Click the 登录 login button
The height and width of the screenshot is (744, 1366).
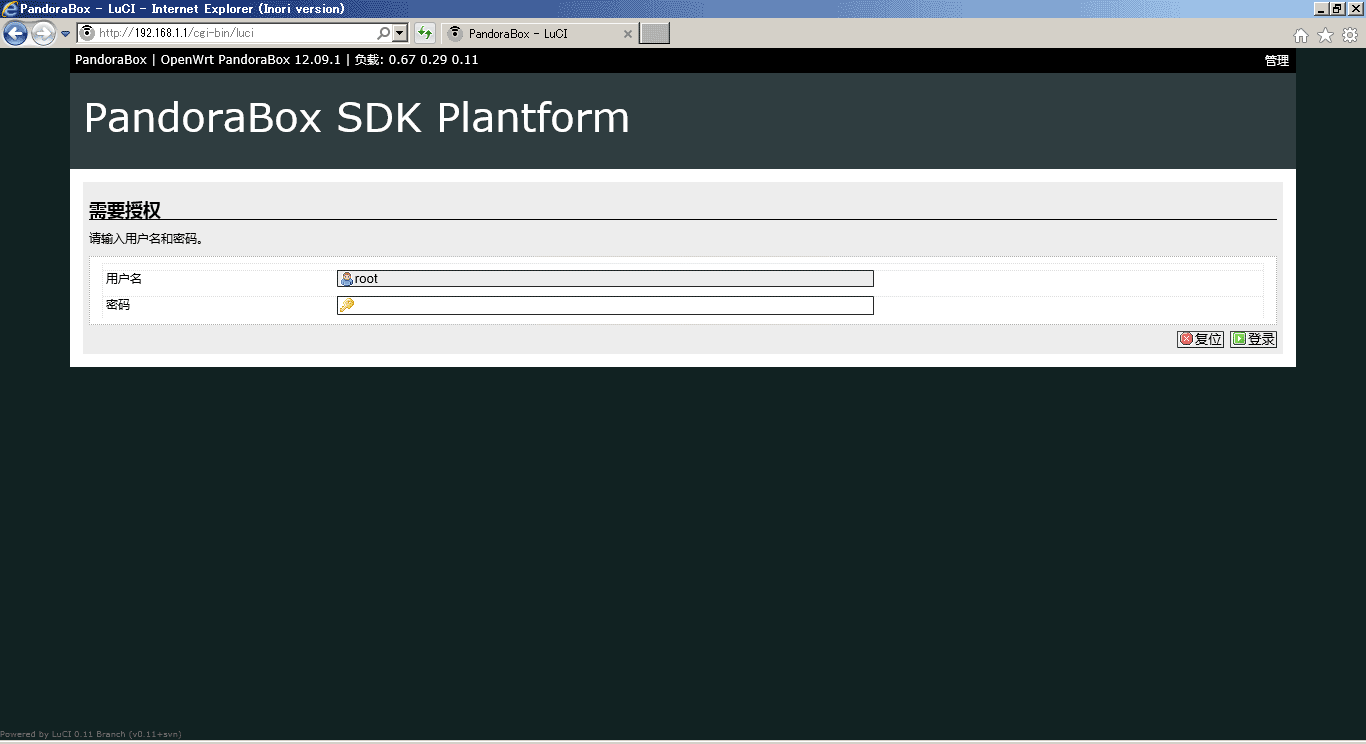click(x=1253, y=339)
